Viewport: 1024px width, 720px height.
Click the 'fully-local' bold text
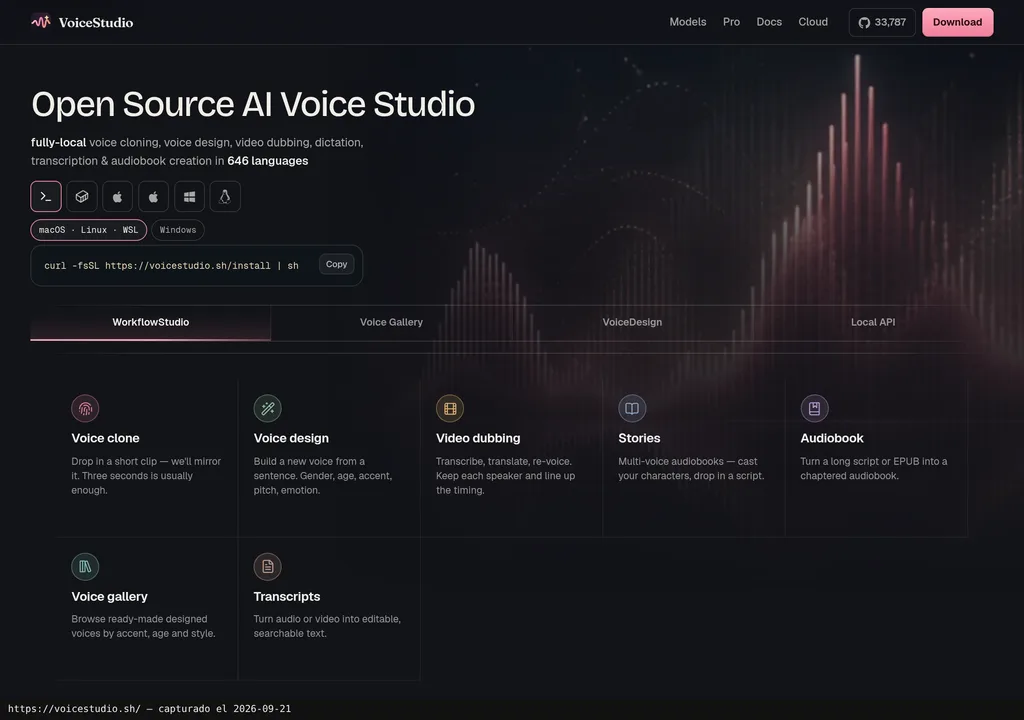[59, 142]
